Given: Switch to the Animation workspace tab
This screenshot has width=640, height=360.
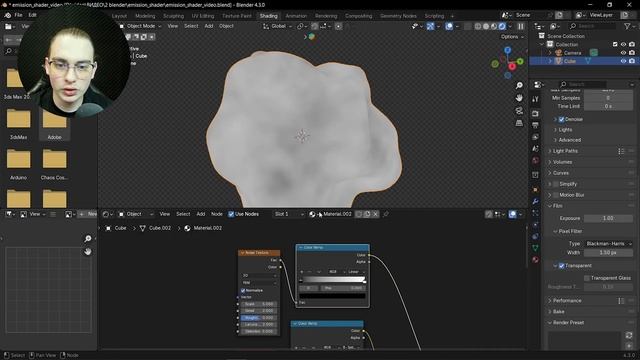Looking at the screenshot, I should tap(296, 16).
